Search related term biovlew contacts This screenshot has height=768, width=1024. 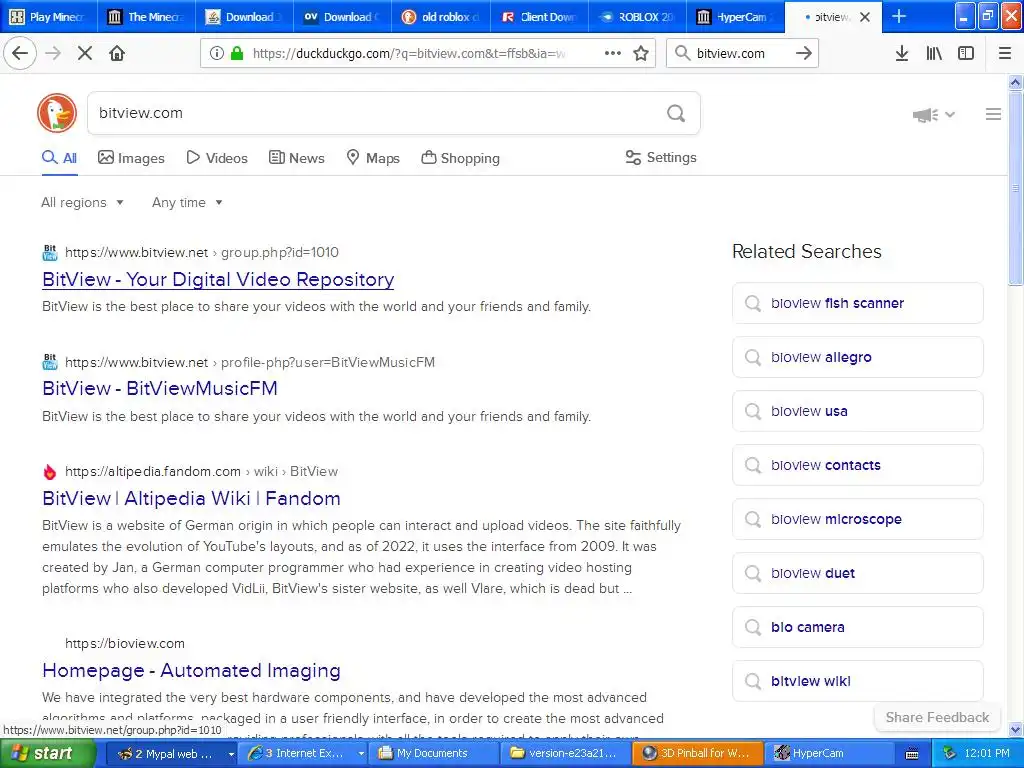(x=857, y=465)
